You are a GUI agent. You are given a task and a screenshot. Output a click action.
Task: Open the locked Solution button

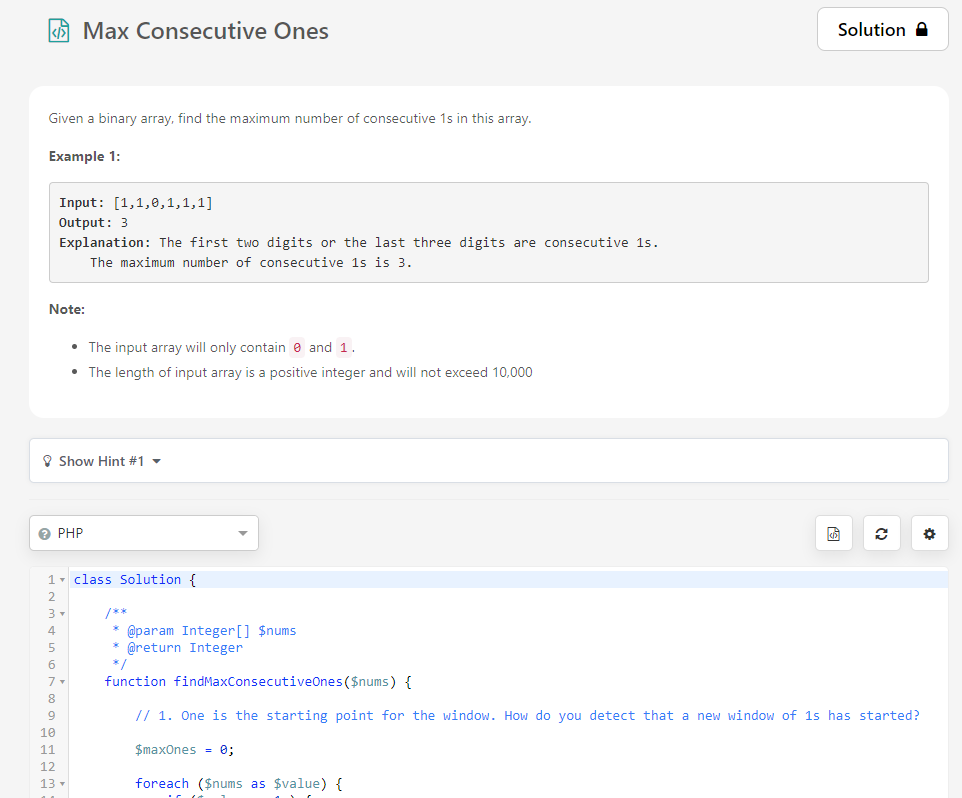(x=882, y=29)
